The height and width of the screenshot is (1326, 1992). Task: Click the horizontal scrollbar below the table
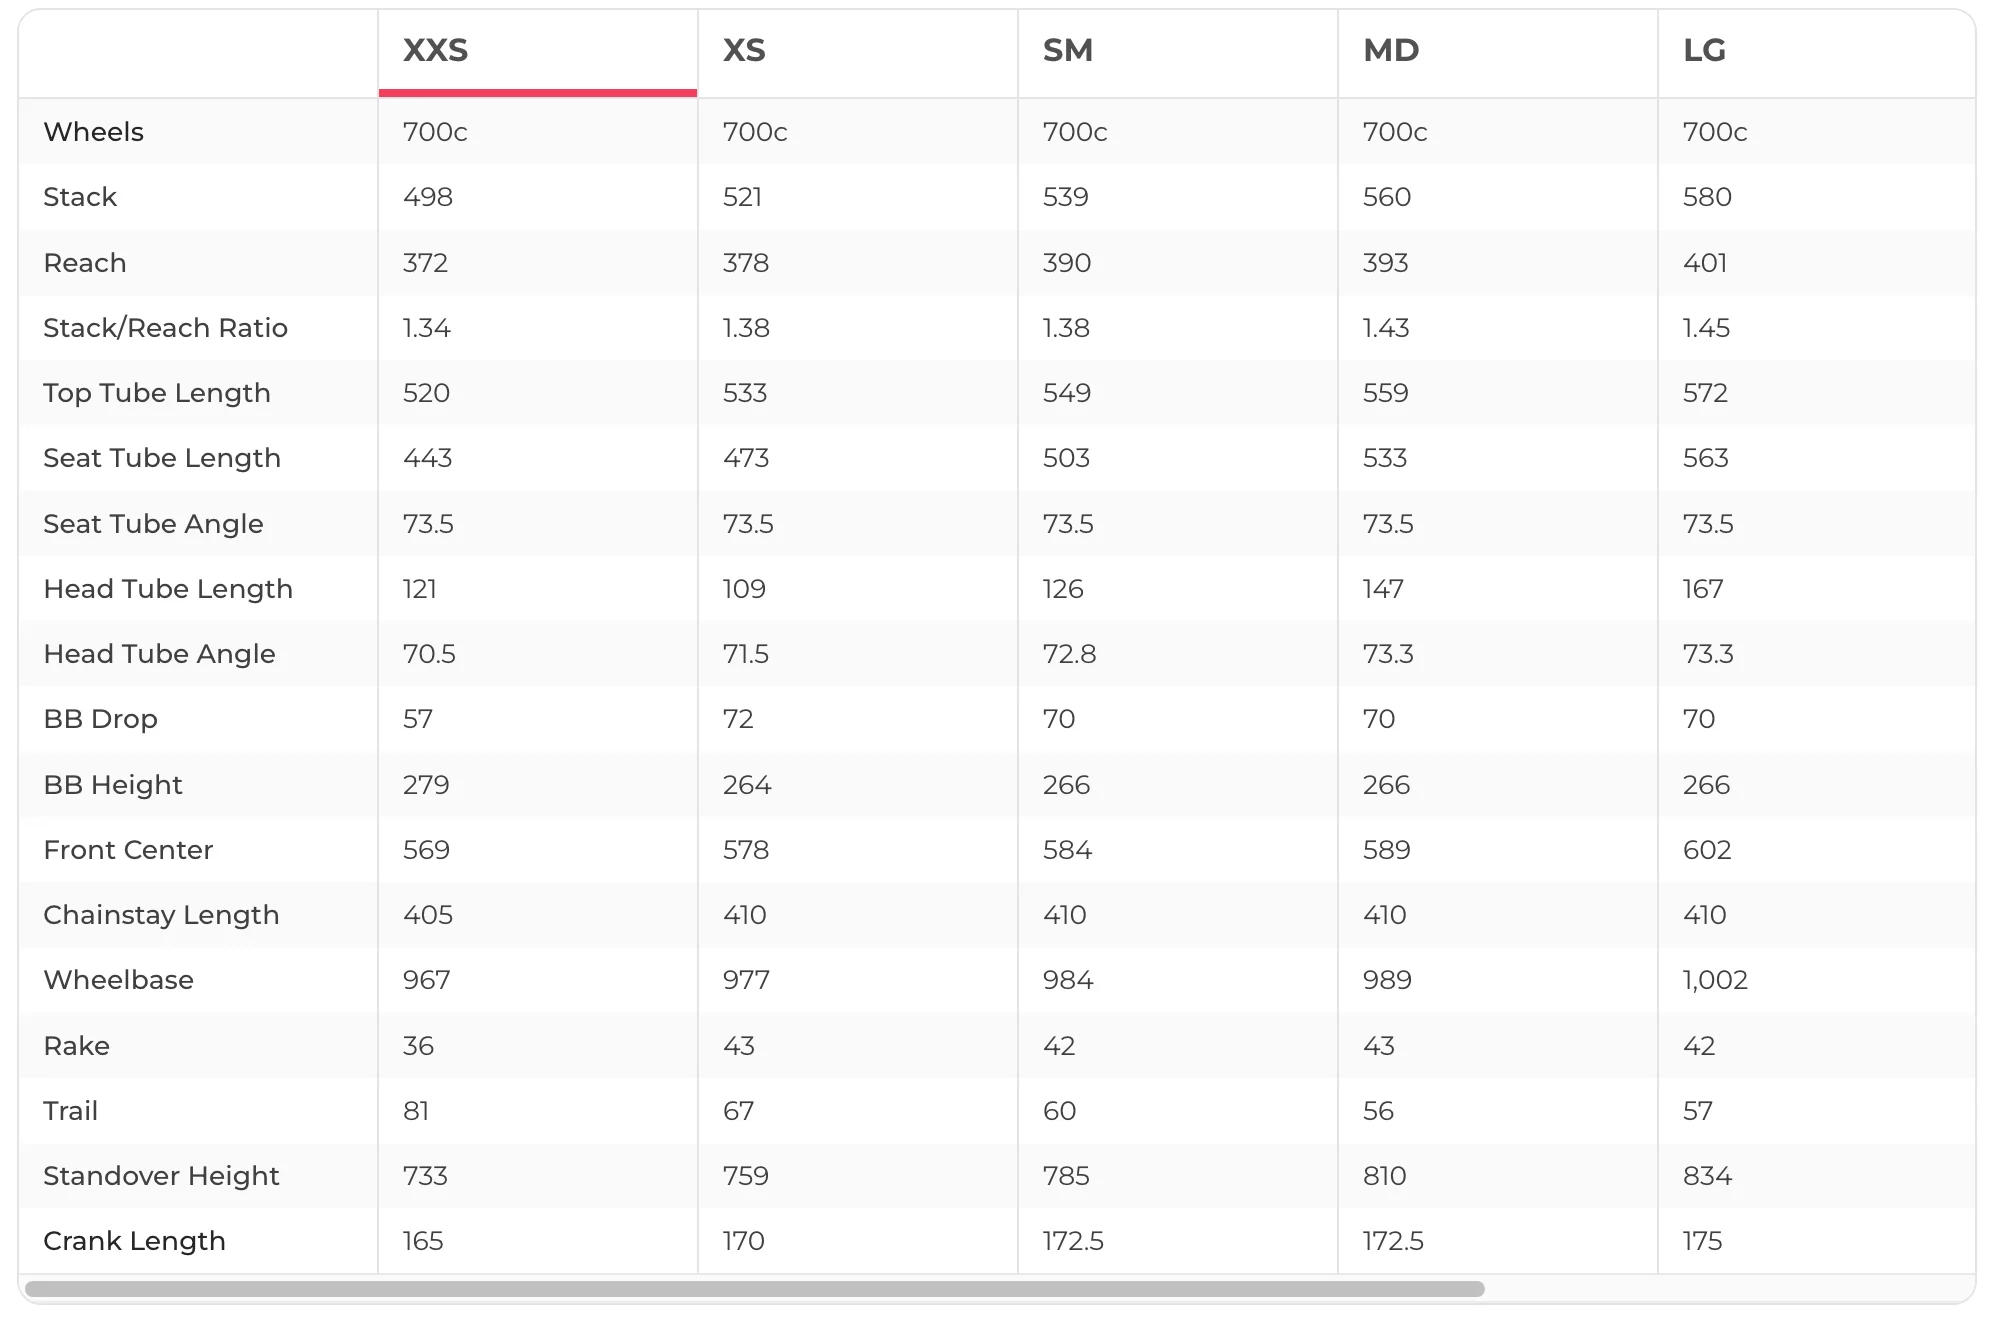(755, 1289)
